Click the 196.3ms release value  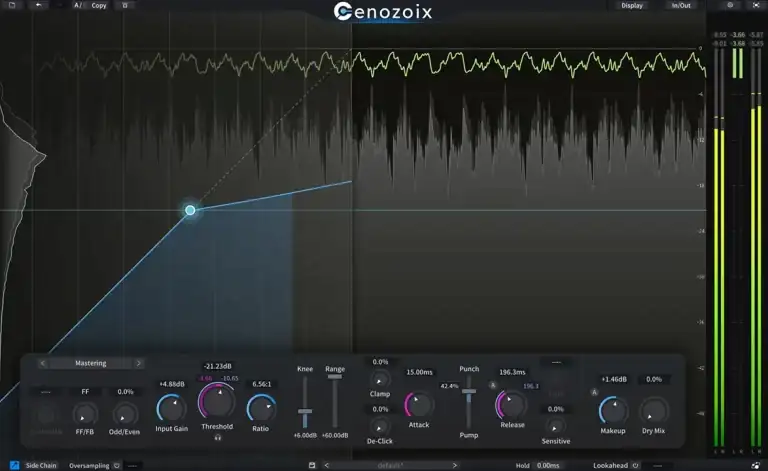(512, 372)
